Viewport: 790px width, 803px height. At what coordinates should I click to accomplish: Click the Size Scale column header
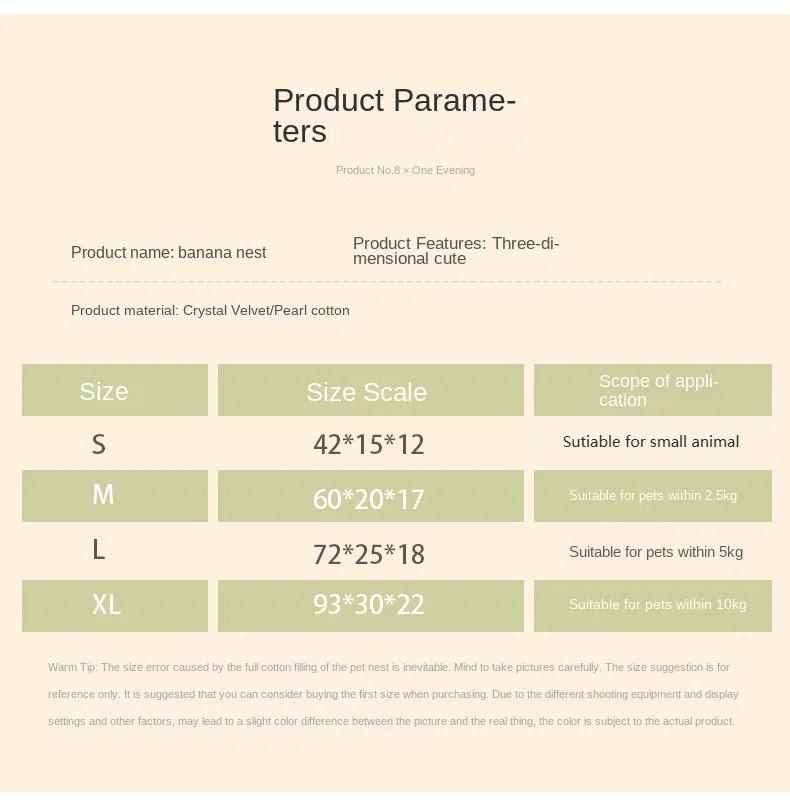coord(367,392)
